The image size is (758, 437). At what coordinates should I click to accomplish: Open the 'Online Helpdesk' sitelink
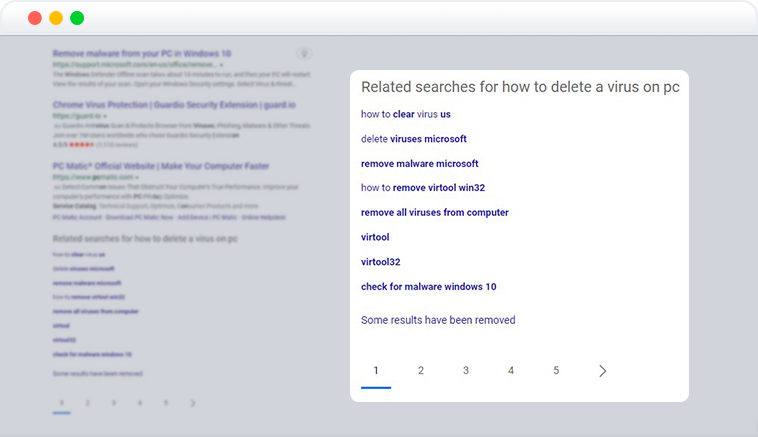[263, 217]
